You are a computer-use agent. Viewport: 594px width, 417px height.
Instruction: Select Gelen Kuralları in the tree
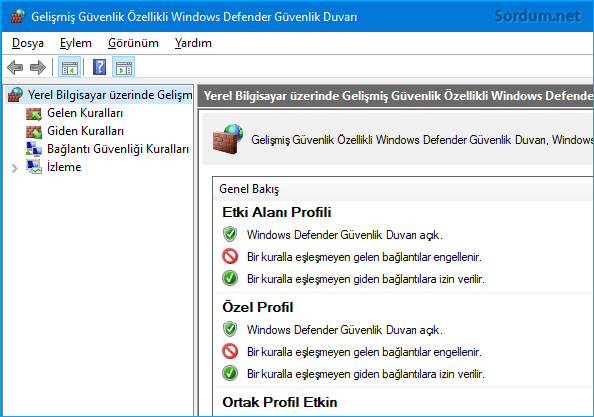click(x=85, y=113)
